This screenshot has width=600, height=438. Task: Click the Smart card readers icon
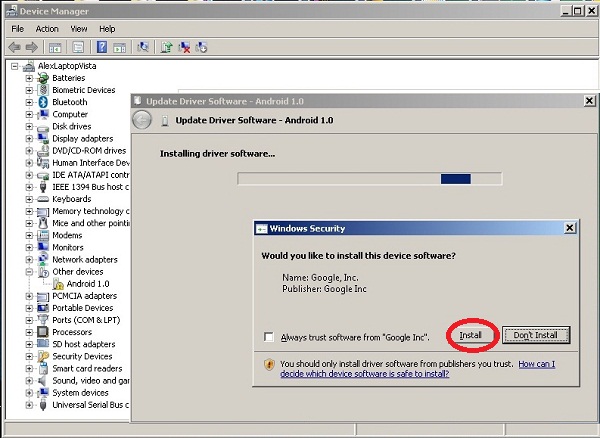tap(43, 368)
